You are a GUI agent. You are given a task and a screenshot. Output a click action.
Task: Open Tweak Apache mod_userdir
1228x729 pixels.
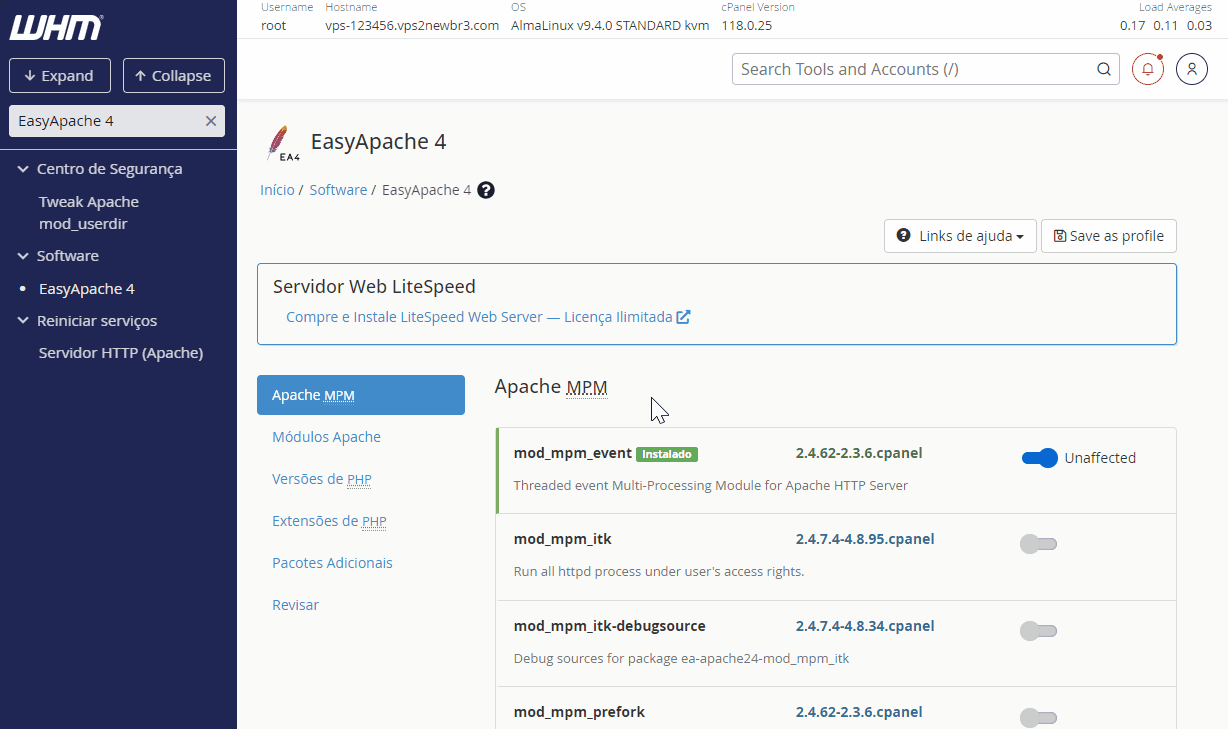click(89, 213)
